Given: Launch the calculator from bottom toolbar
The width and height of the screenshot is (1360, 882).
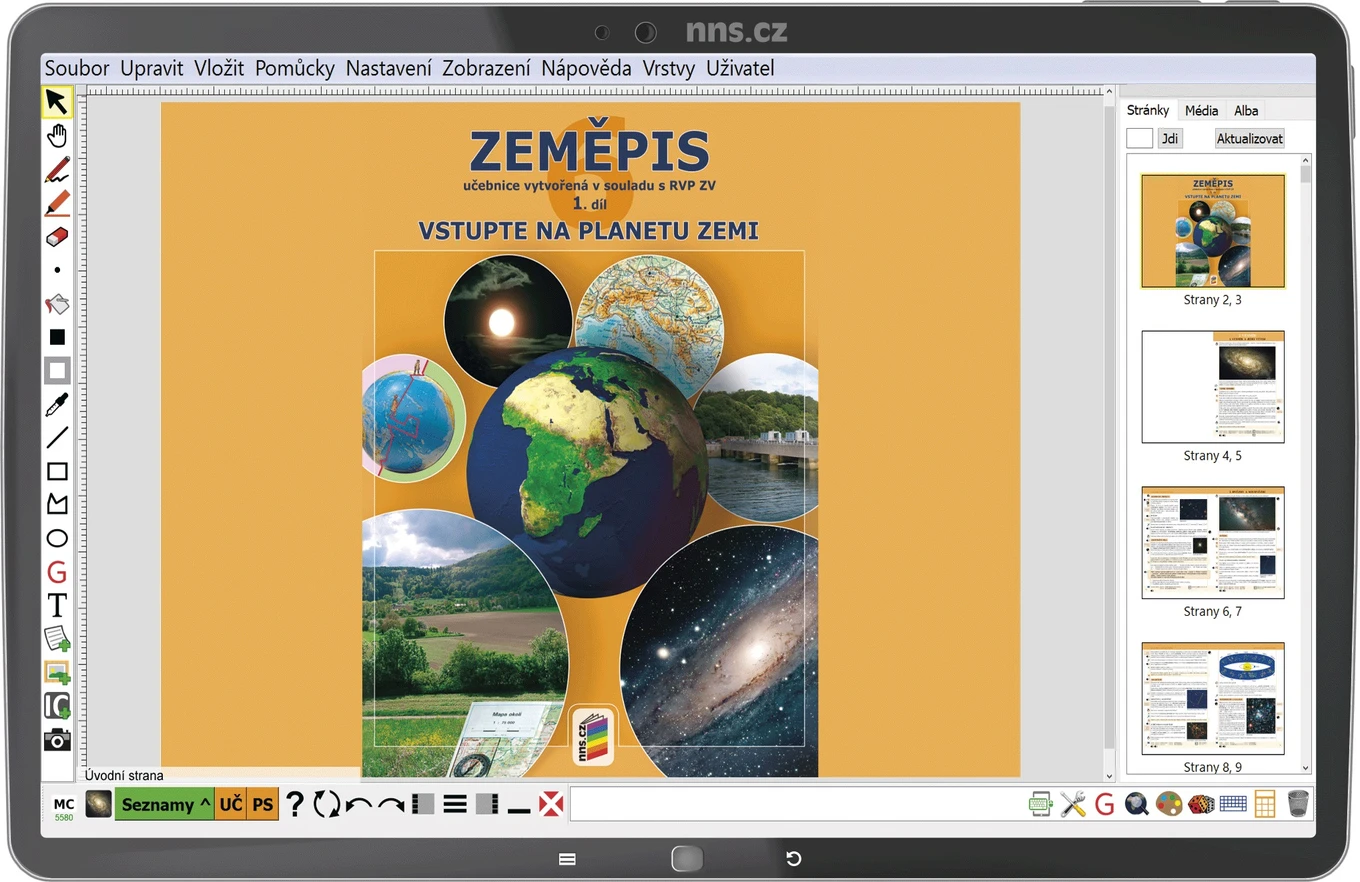Looking at the screenshot, I should [1265, 804].
